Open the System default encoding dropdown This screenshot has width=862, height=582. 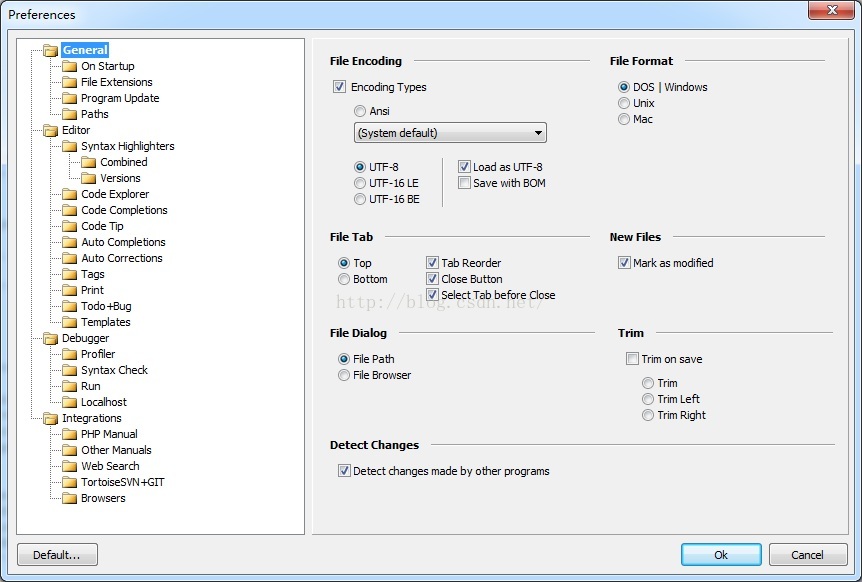(x=450, y=133)
